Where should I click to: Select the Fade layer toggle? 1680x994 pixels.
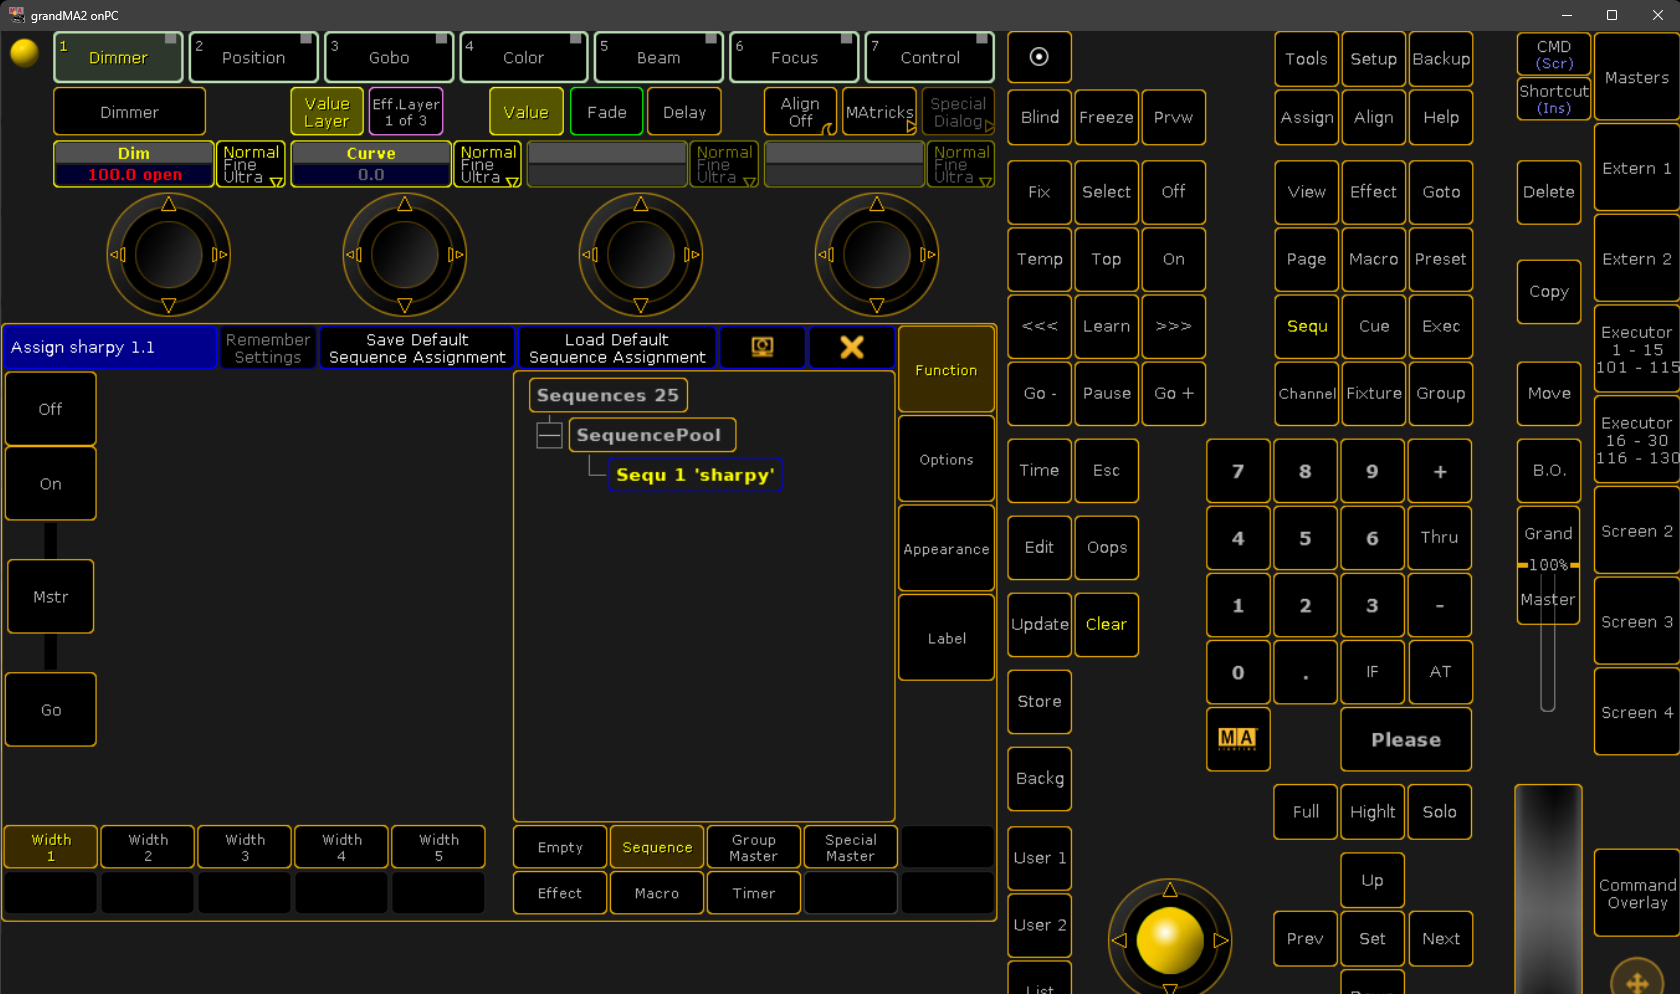tap(606, 111)
